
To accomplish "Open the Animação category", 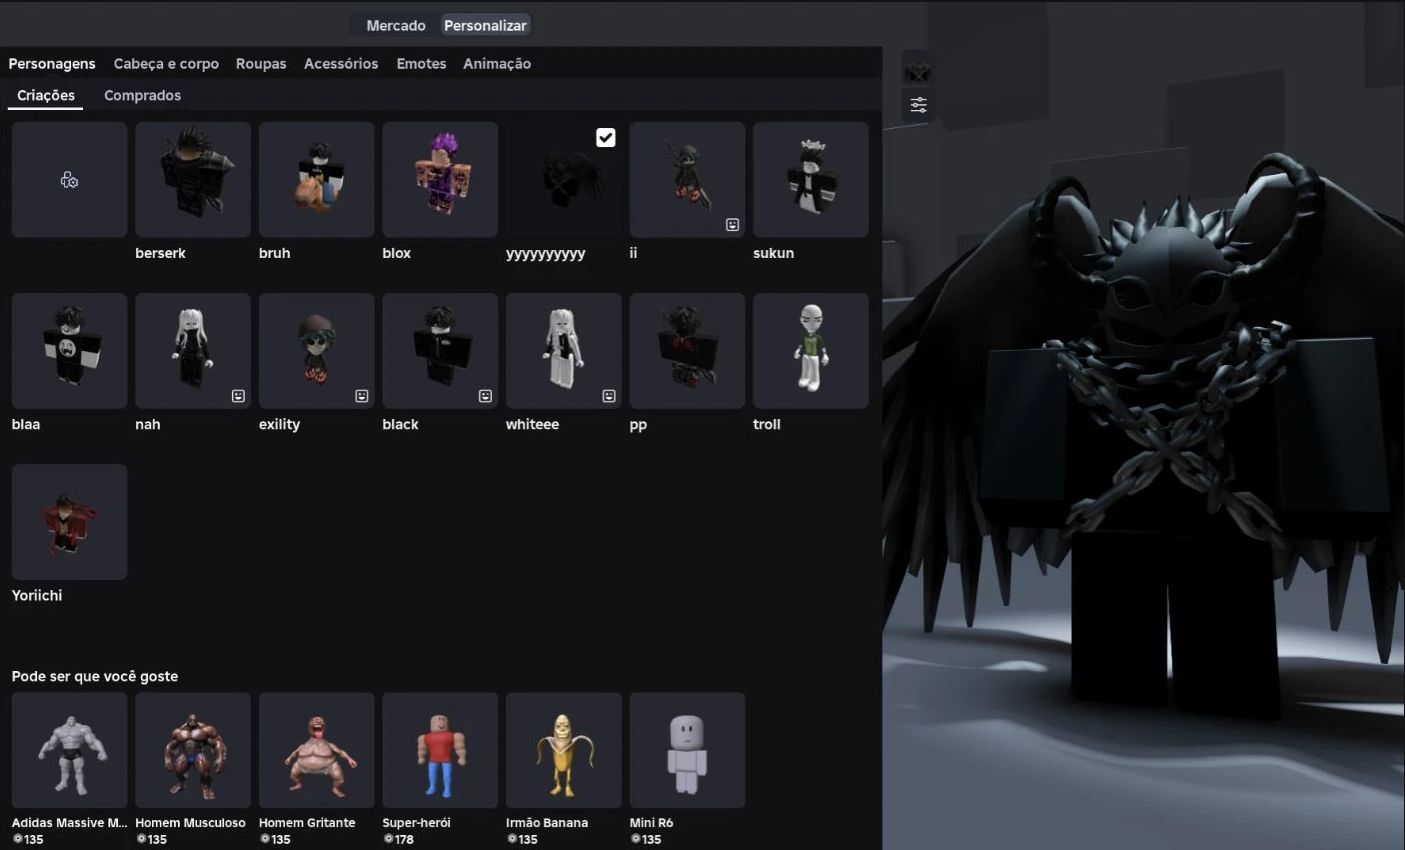I will [x=497, y=63].
